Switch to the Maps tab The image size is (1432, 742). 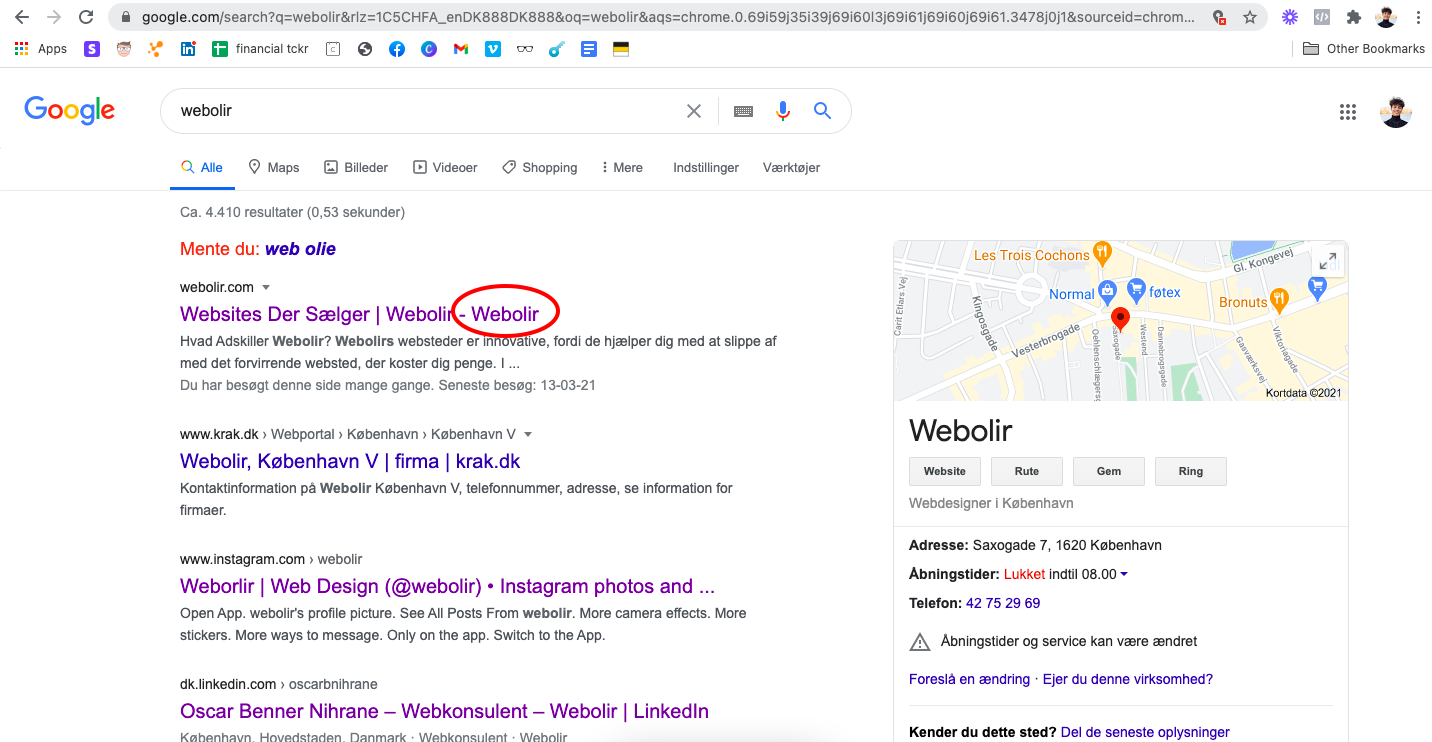tap(273, 167)
